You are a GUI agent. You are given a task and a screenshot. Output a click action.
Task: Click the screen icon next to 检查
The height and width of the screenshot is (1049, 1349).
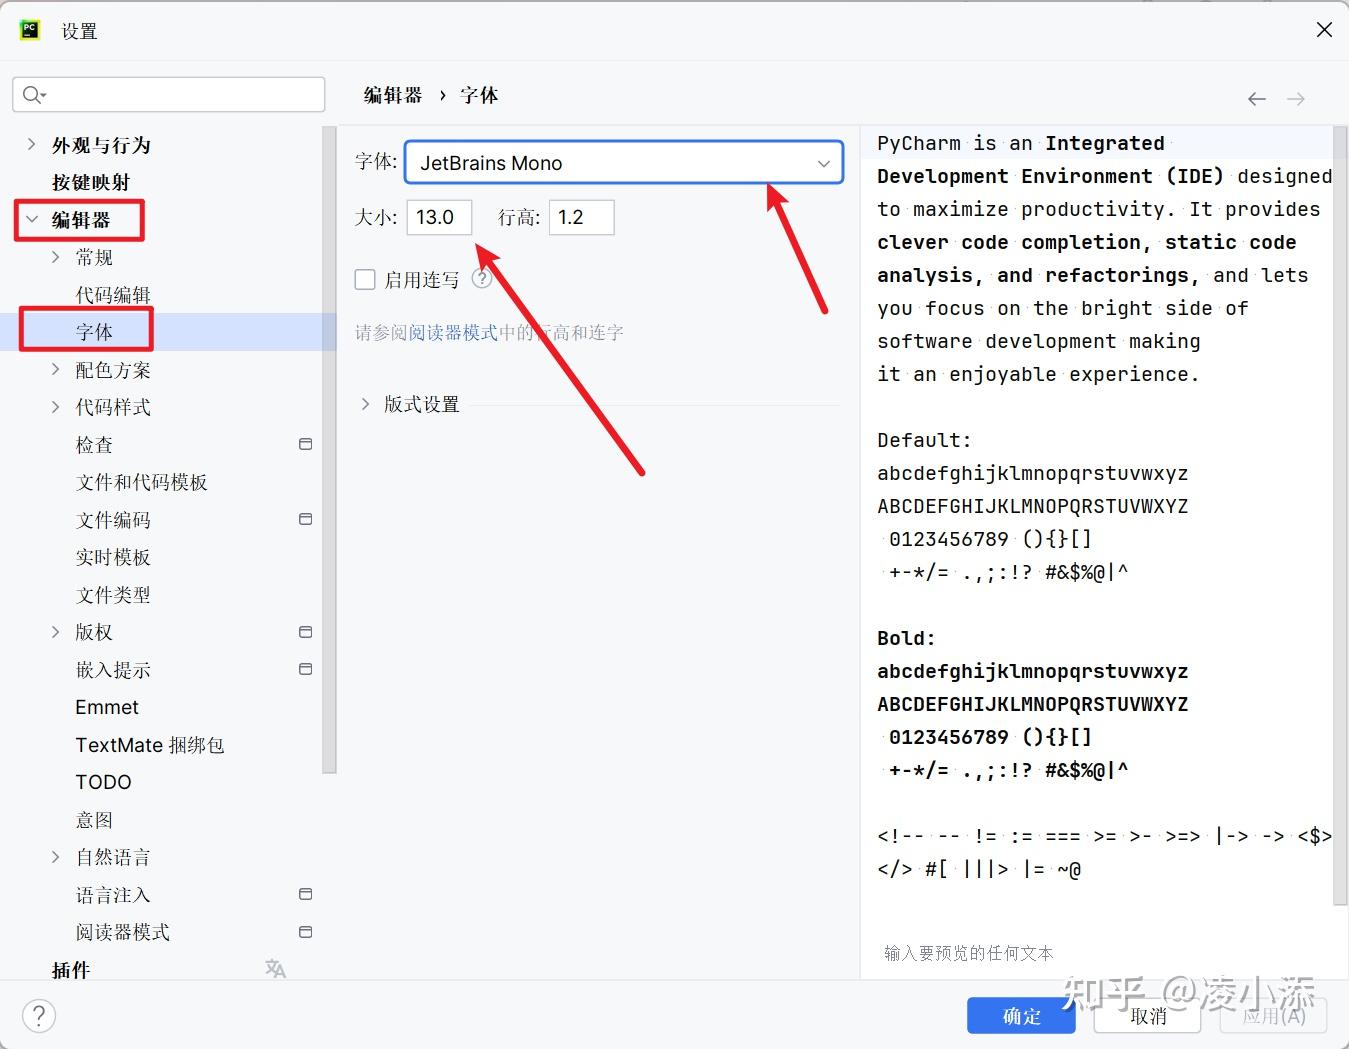(x=306, y=443)
